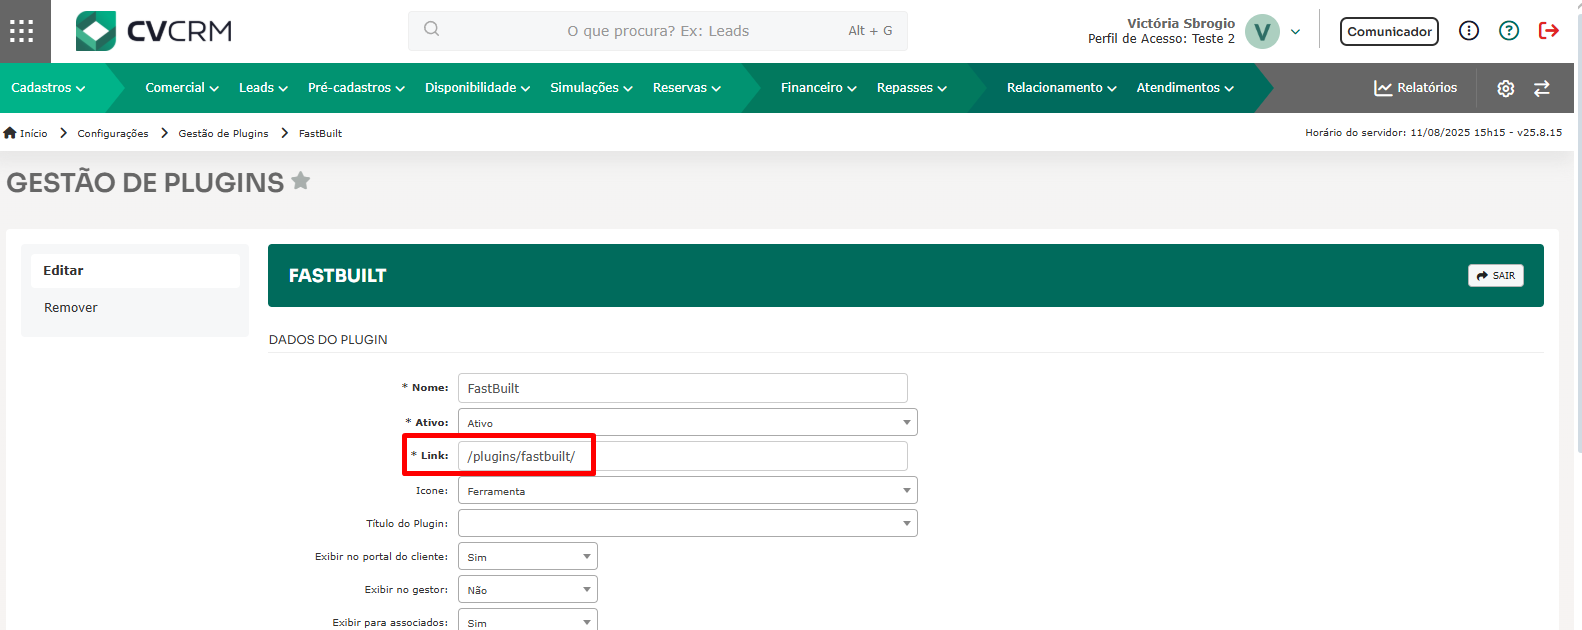Open the Ativo dropdown
Image resolution: width=1582 pixels, height=630 pixels.
(687, 422)
